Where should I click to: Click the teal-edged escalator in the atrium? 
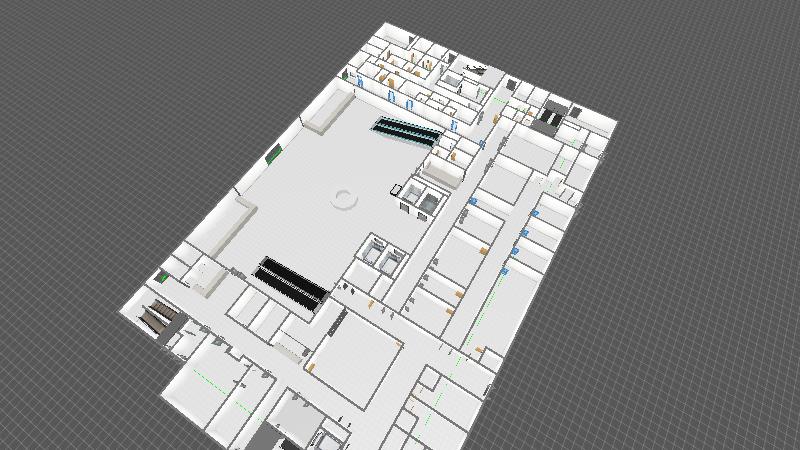coord(407,131)
